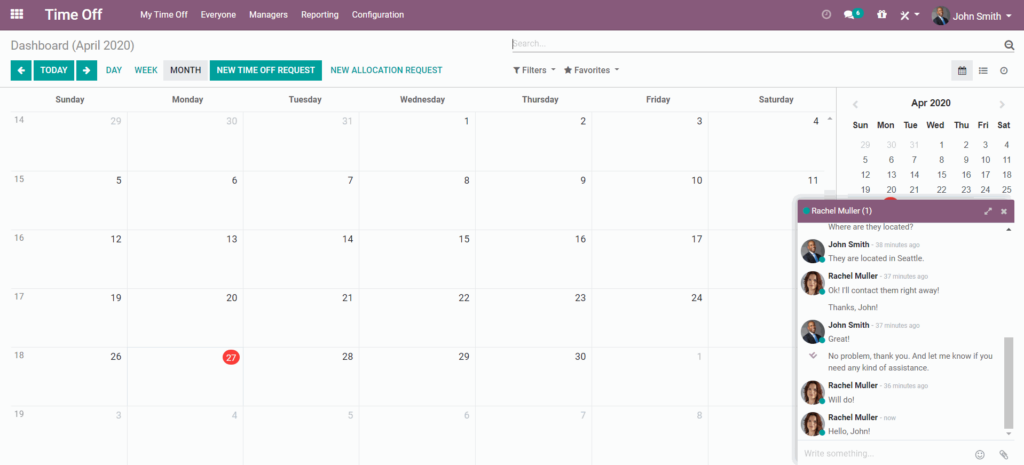Open the conversations messages icon
The image size is (1024, 465).
(x=851, y=15)
